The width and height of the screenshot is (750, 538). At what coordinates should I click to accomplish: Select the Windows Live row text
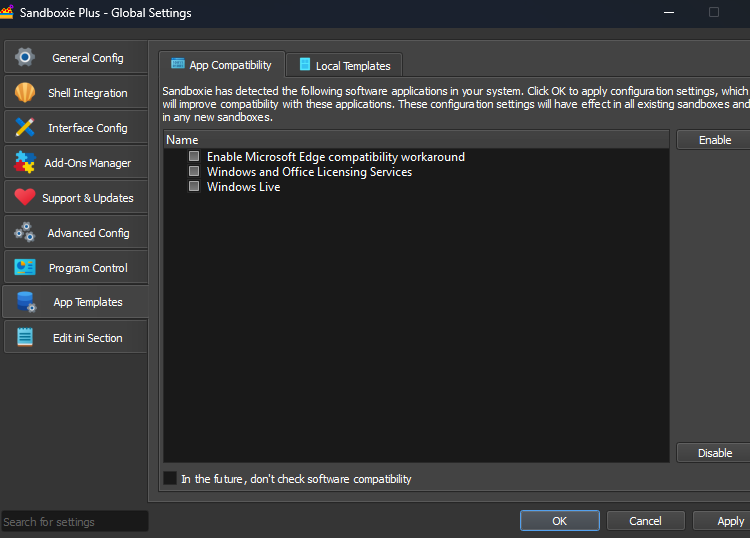pyautogui.click(x=243, y=187)
